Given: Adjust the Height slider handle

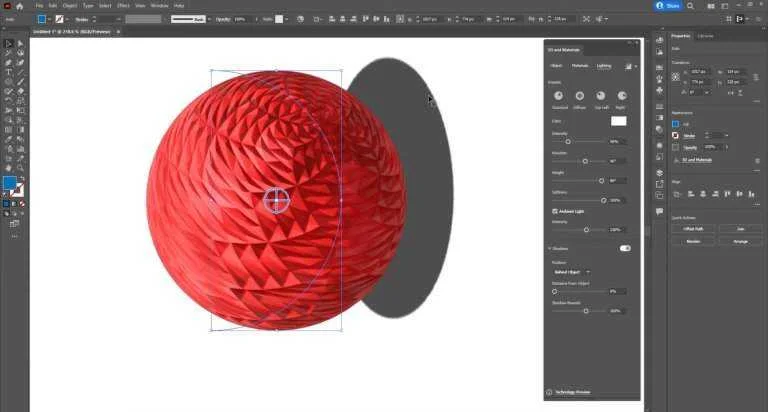Looking at the screenshot, I should [x=601, y=181].
